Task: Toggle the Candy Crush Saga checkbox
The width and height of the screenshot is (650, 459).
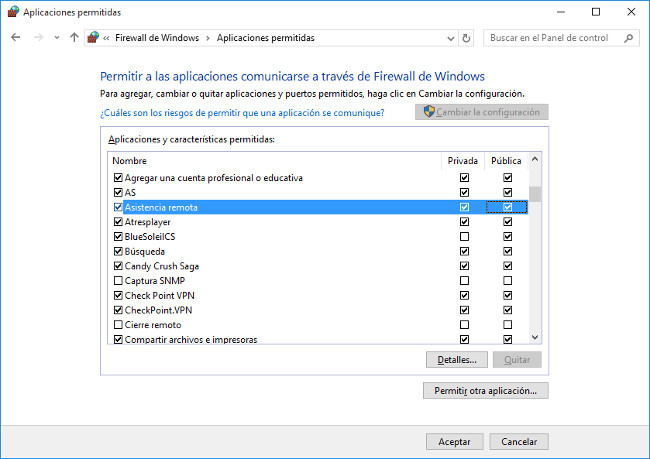Action: click(118, 266)
